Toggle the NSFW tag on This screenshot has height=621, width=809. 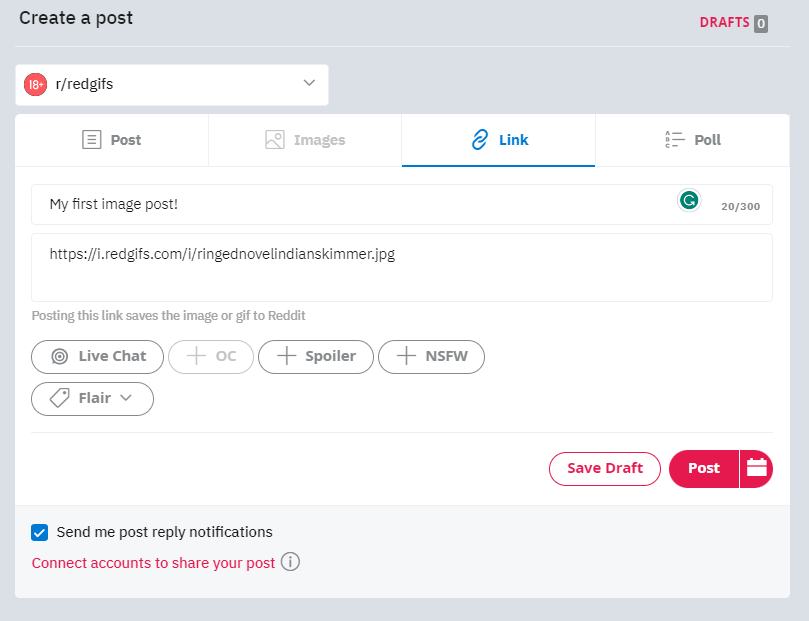click(x=431, y=356)
